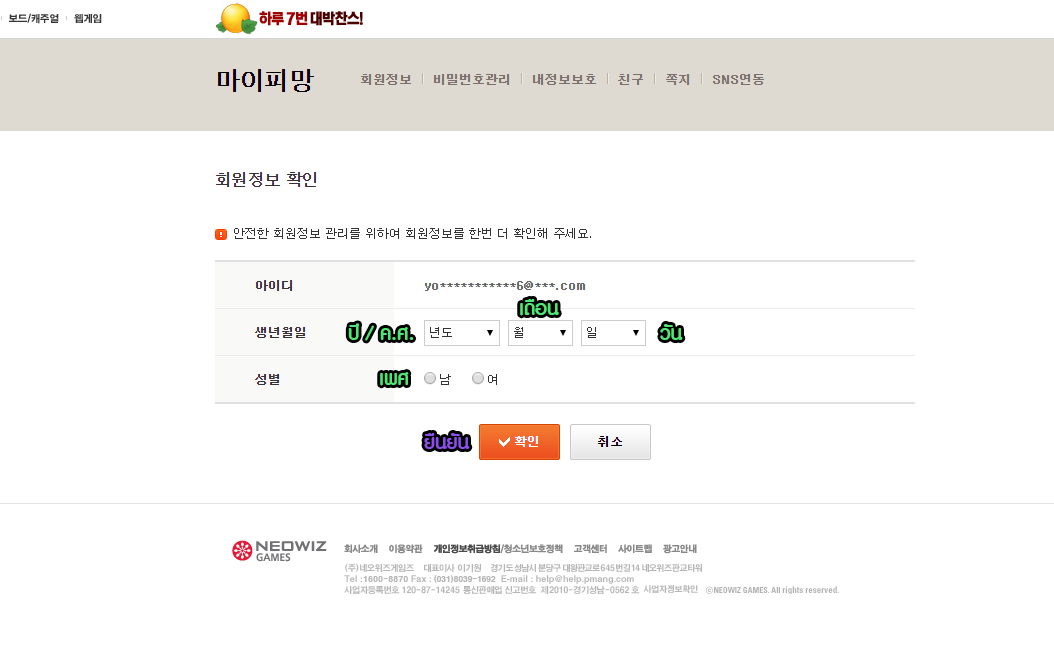The image size is (1054, 647).
Task: Select the 남 (male) radio button
Action: coord(430,378)
